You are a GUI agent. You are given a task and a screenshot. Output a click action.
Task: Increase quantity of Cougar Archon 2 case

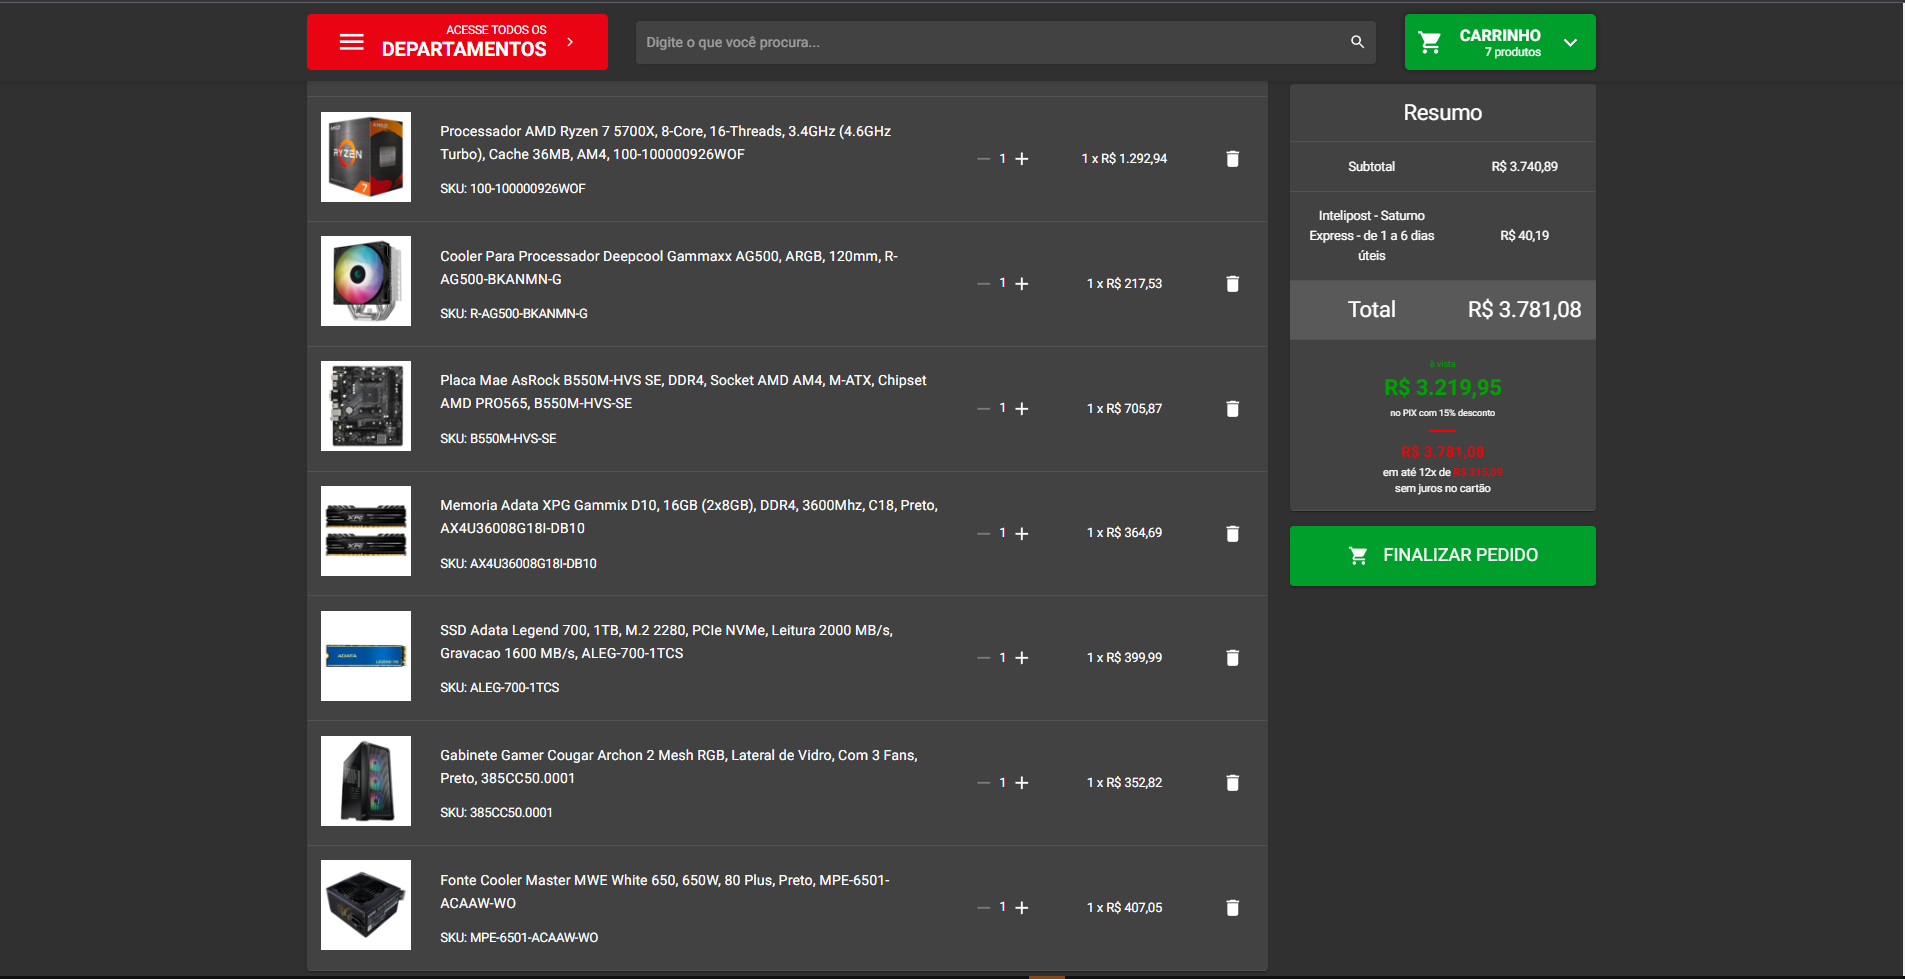click(x=1021, y=783)
